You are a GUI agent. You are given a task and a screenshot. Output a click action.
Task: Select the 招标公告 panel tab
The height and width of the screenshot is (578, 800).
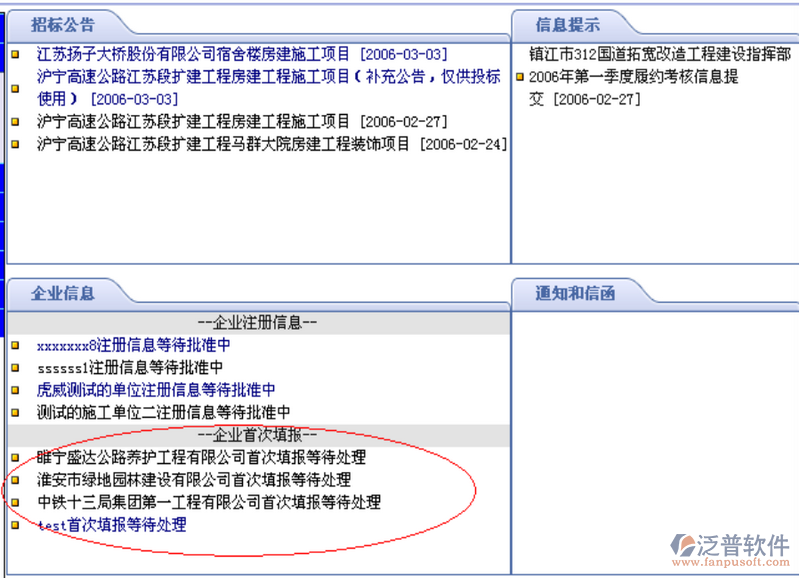point(62,25)
